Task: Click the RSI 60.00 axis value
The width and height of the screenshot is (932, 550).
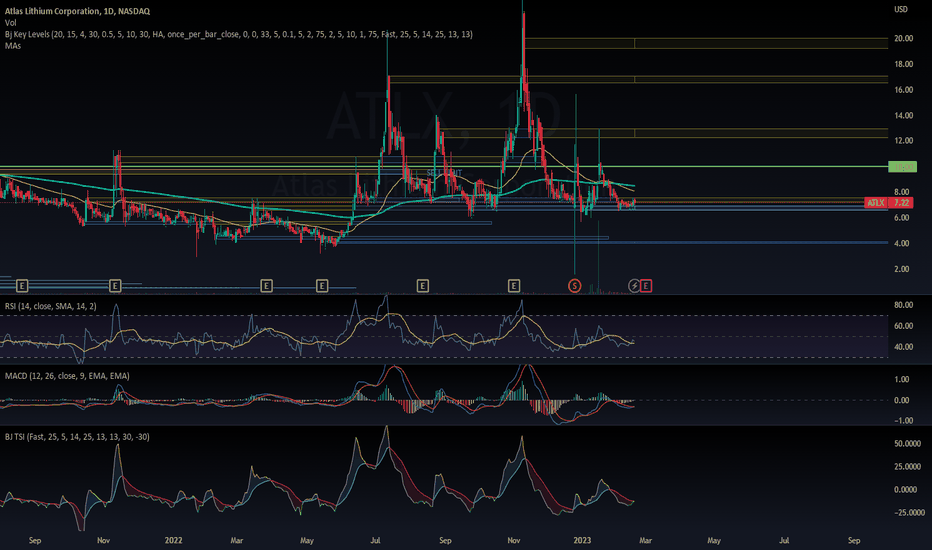Action: (x=903, y=326)
